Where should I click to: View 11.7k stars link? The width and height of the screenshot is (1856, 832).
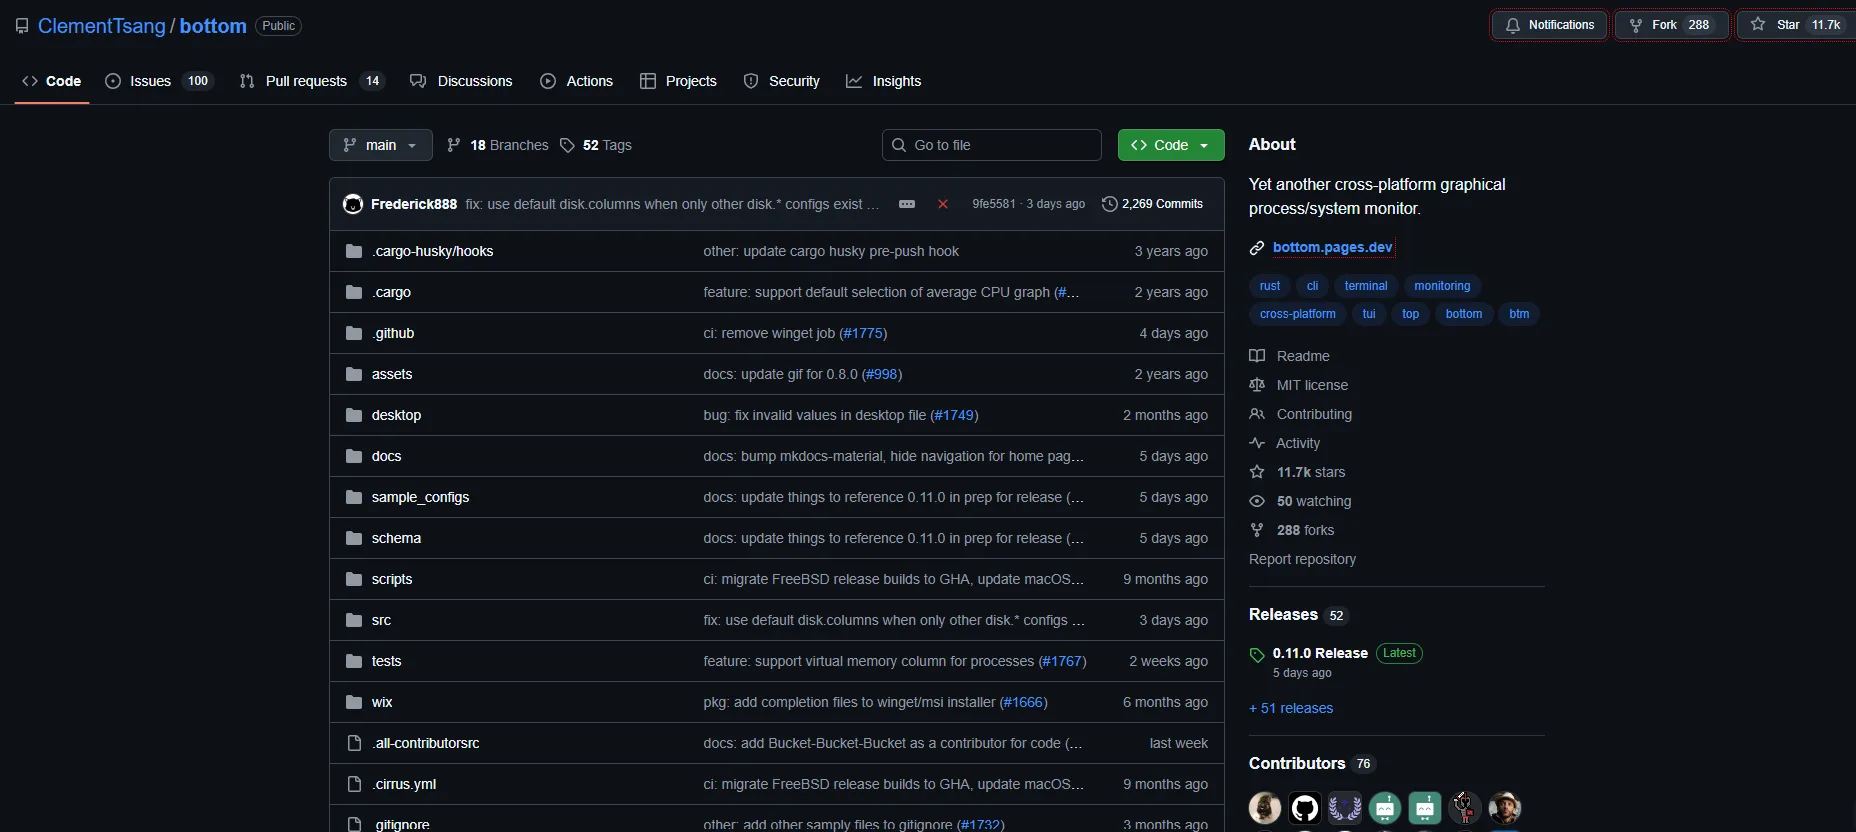pos(1298,472)
